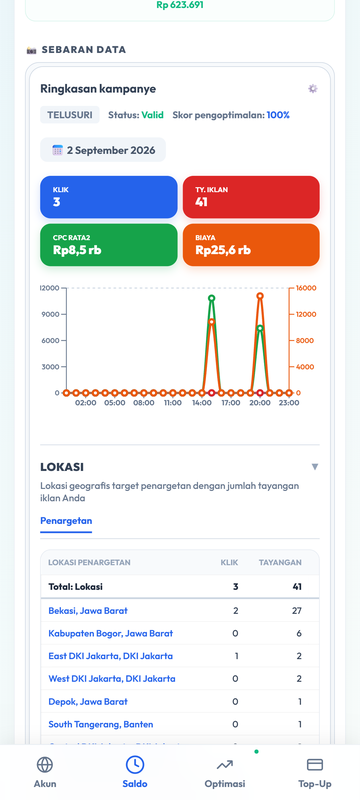
Task: Tap the TELUSURI badge
Action: [70, 115]
